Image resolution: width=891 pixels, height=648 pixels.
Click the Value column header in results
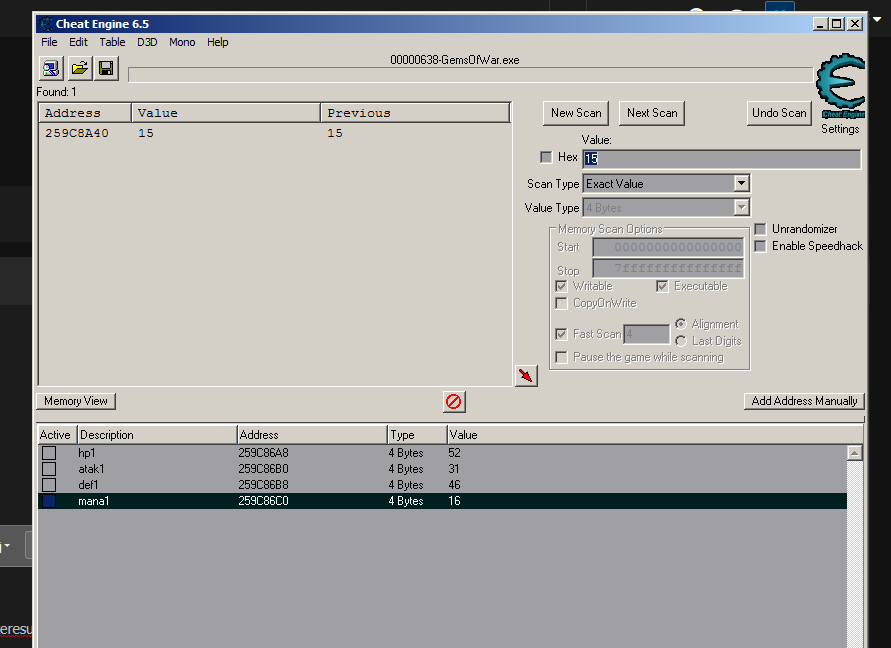point(226,113)
